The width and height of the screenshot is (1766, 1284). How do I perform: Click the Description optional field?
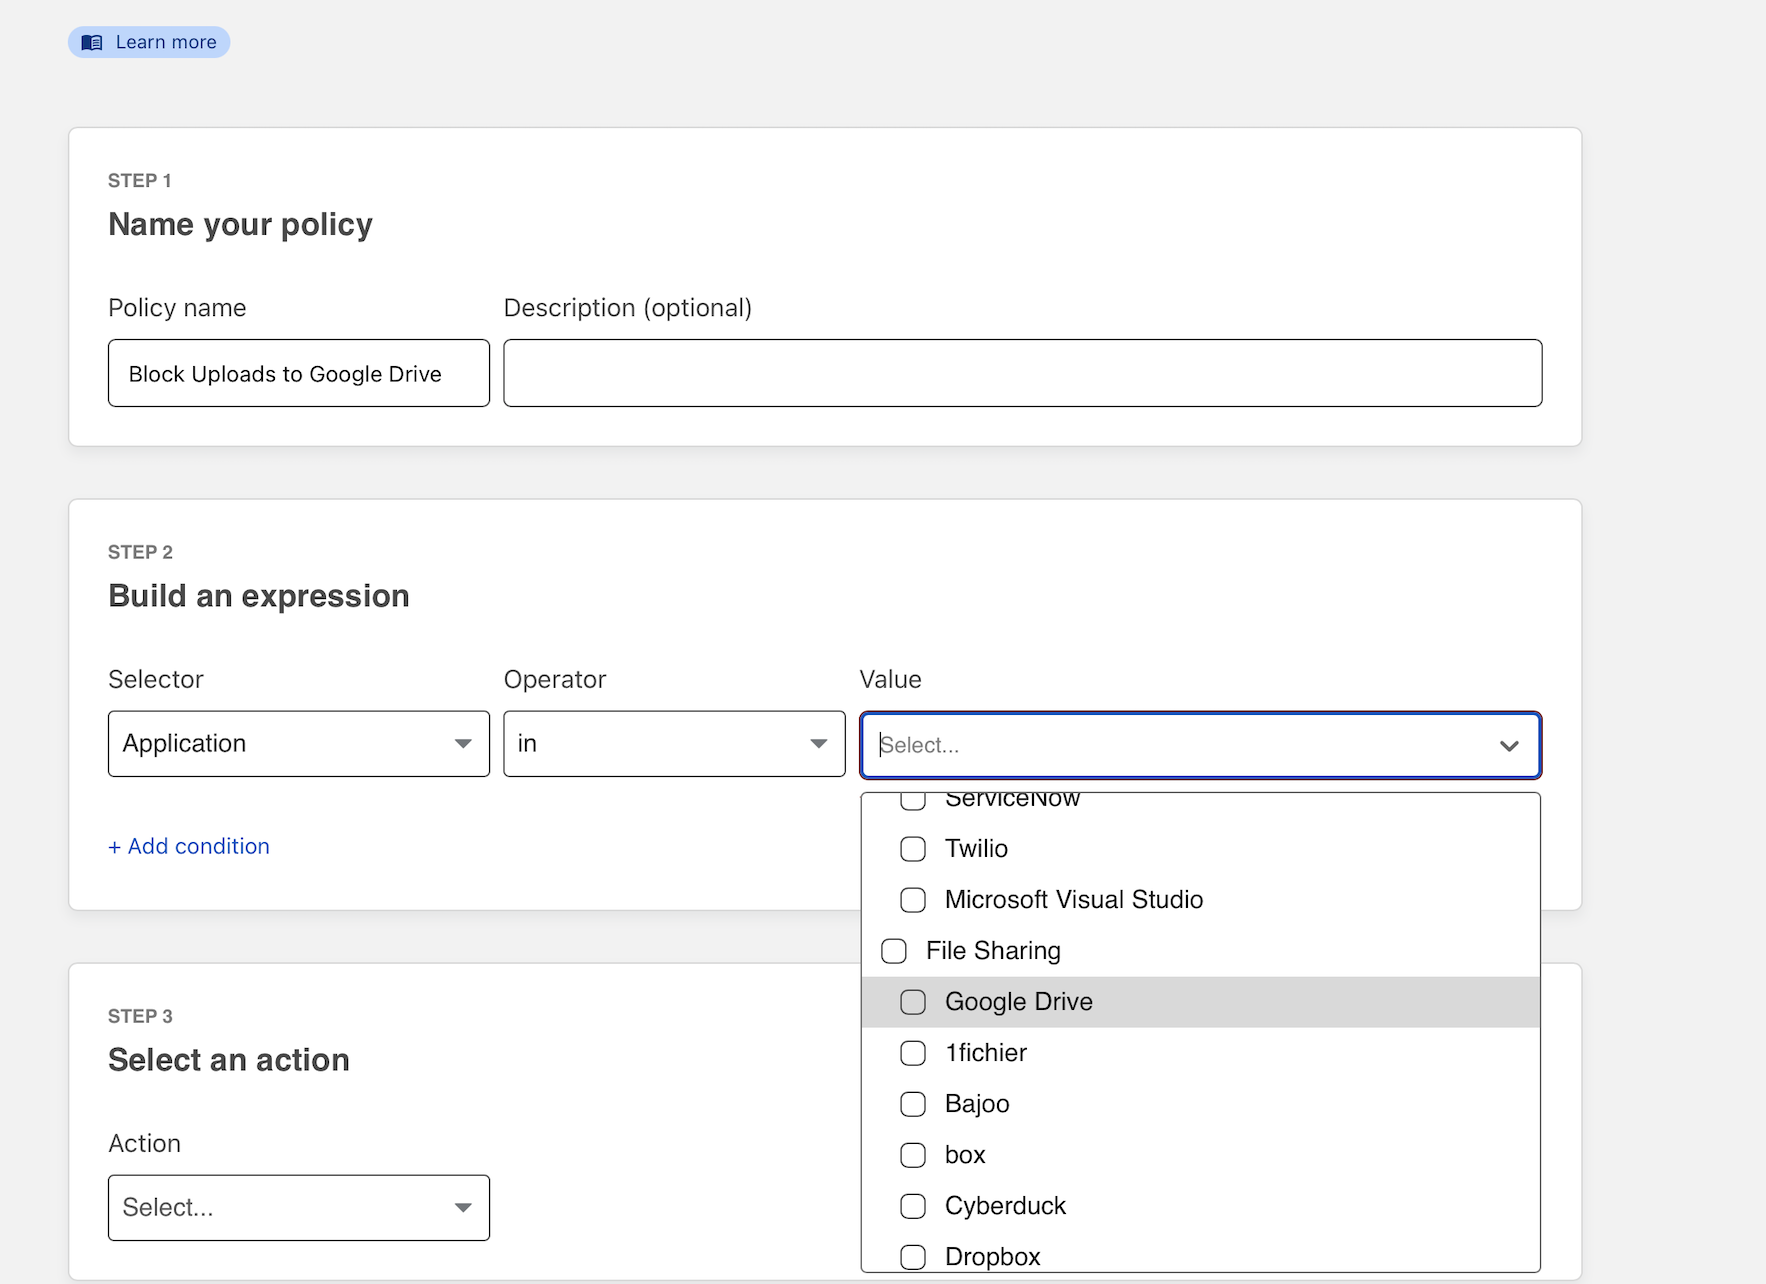tap(1022, 373)
